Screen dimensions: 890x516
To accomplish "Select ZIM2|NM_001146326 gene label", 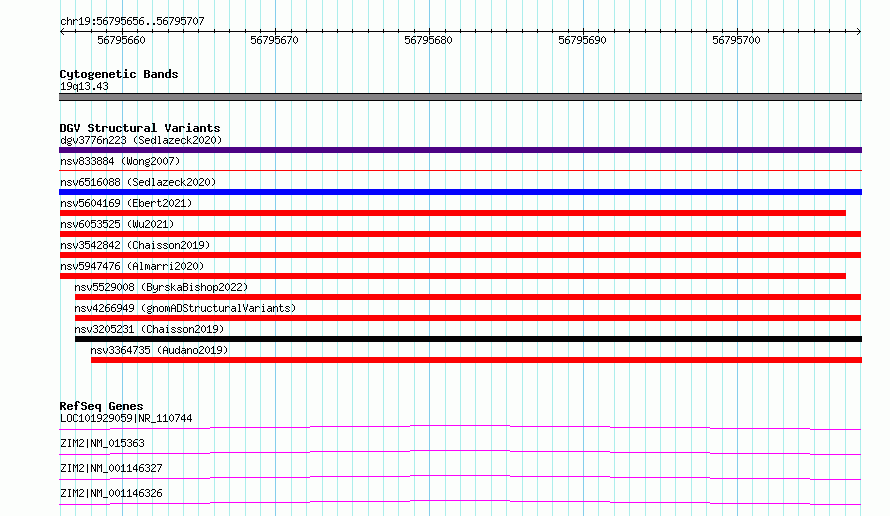I will [111, 493].
